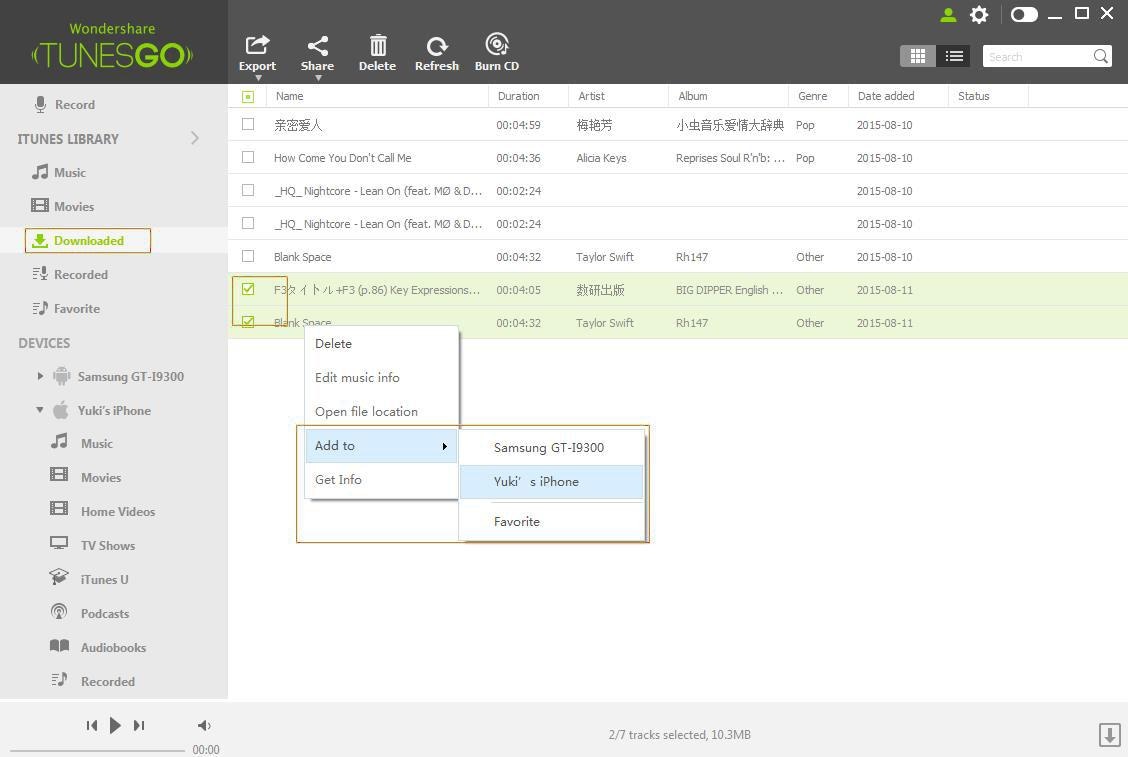Click the playback progress slider
Screen dimensions: 1128x757
[x=97, y=751]
